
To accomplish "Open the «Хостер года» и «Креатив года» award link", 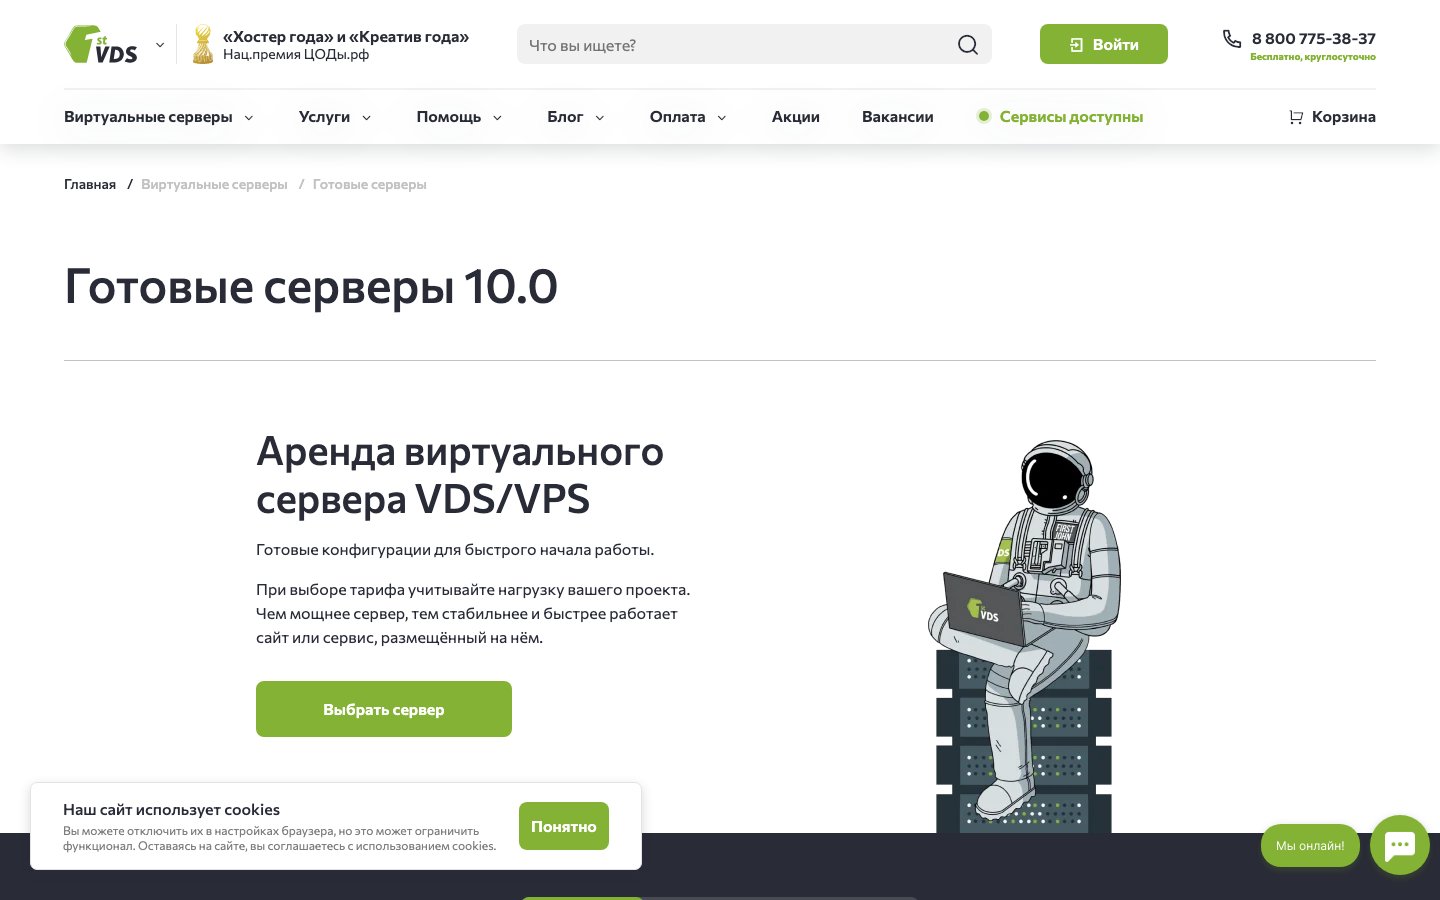I will pyautogui.click(x=345, y=44).
